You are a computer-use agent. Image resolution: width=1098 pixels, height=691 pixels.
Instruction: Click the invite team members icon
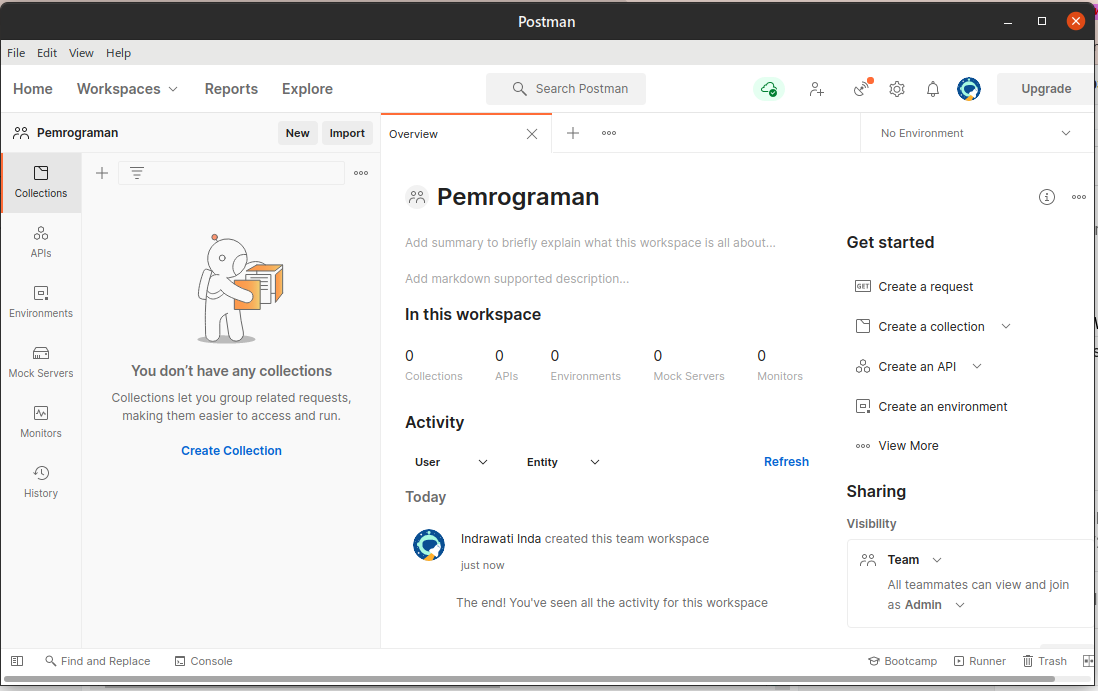(x=816, y=89)
